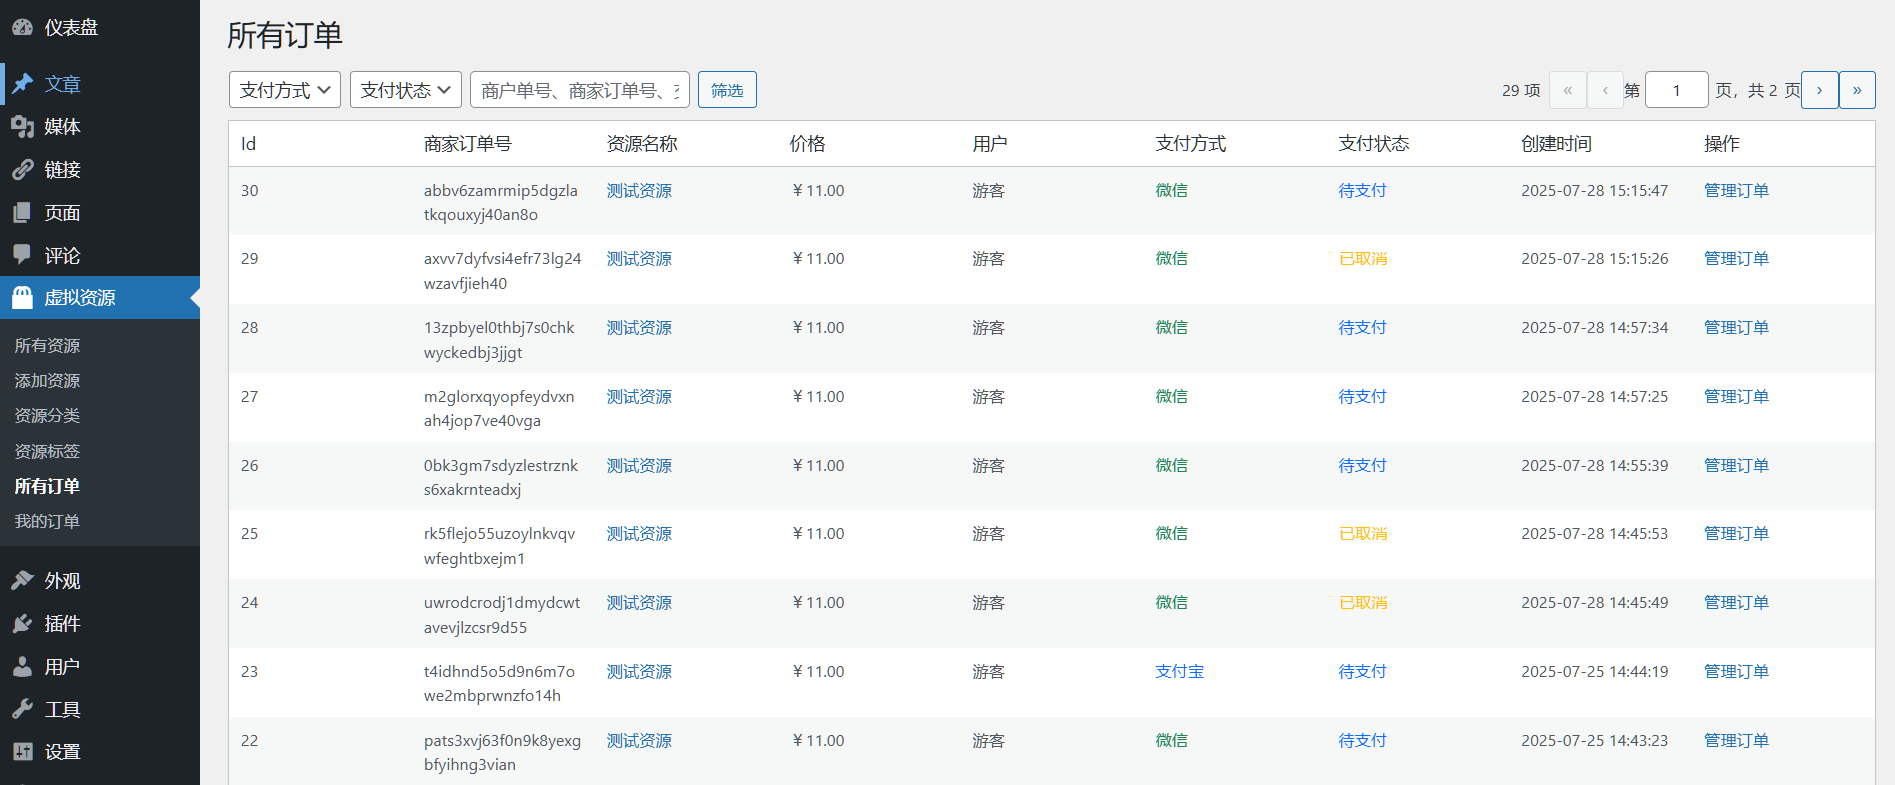
Task: Open the 支付方式 filter dropdown
Action: 285,90
